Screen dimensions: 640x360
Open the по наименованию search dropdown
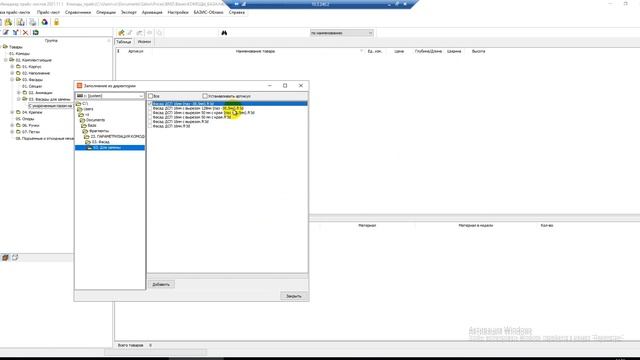(x=370, y=33)
